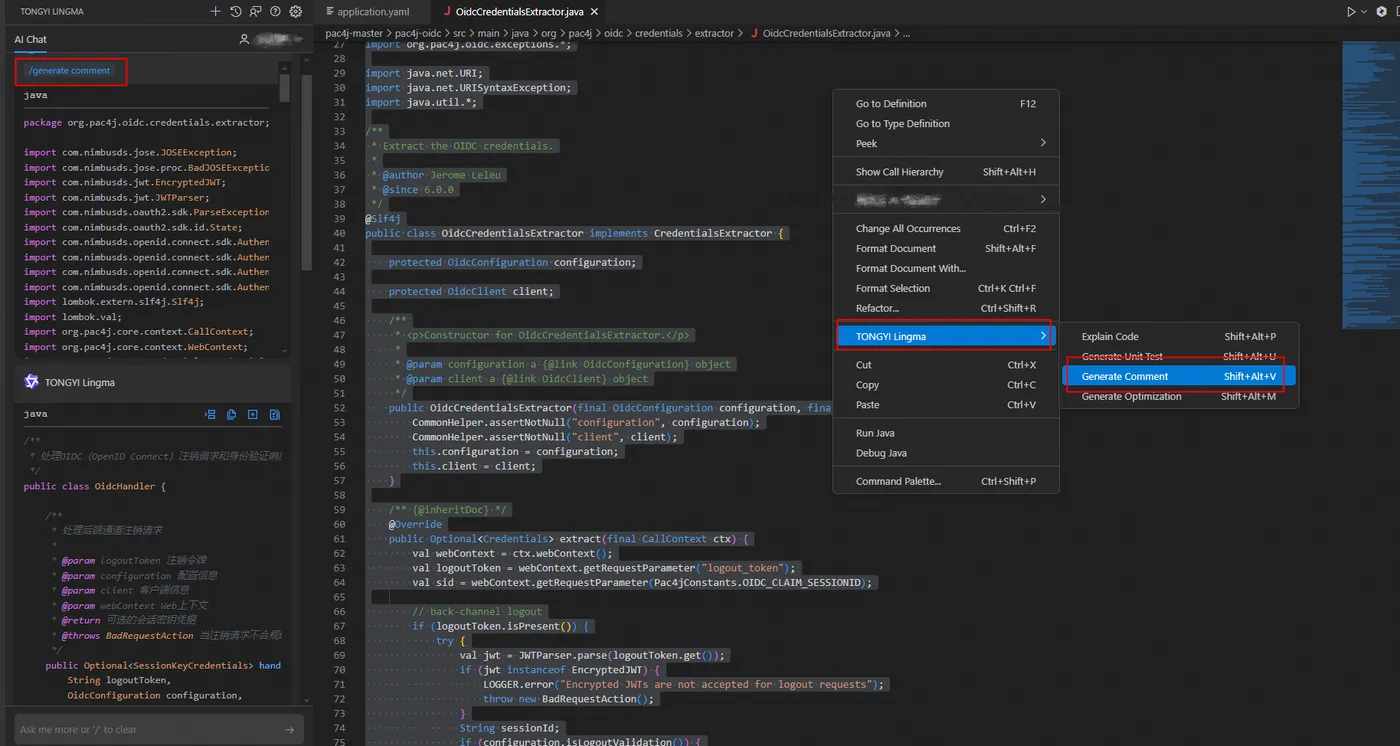
Task: Expand the Peek submenu arrow
Action: point(1043,143)
